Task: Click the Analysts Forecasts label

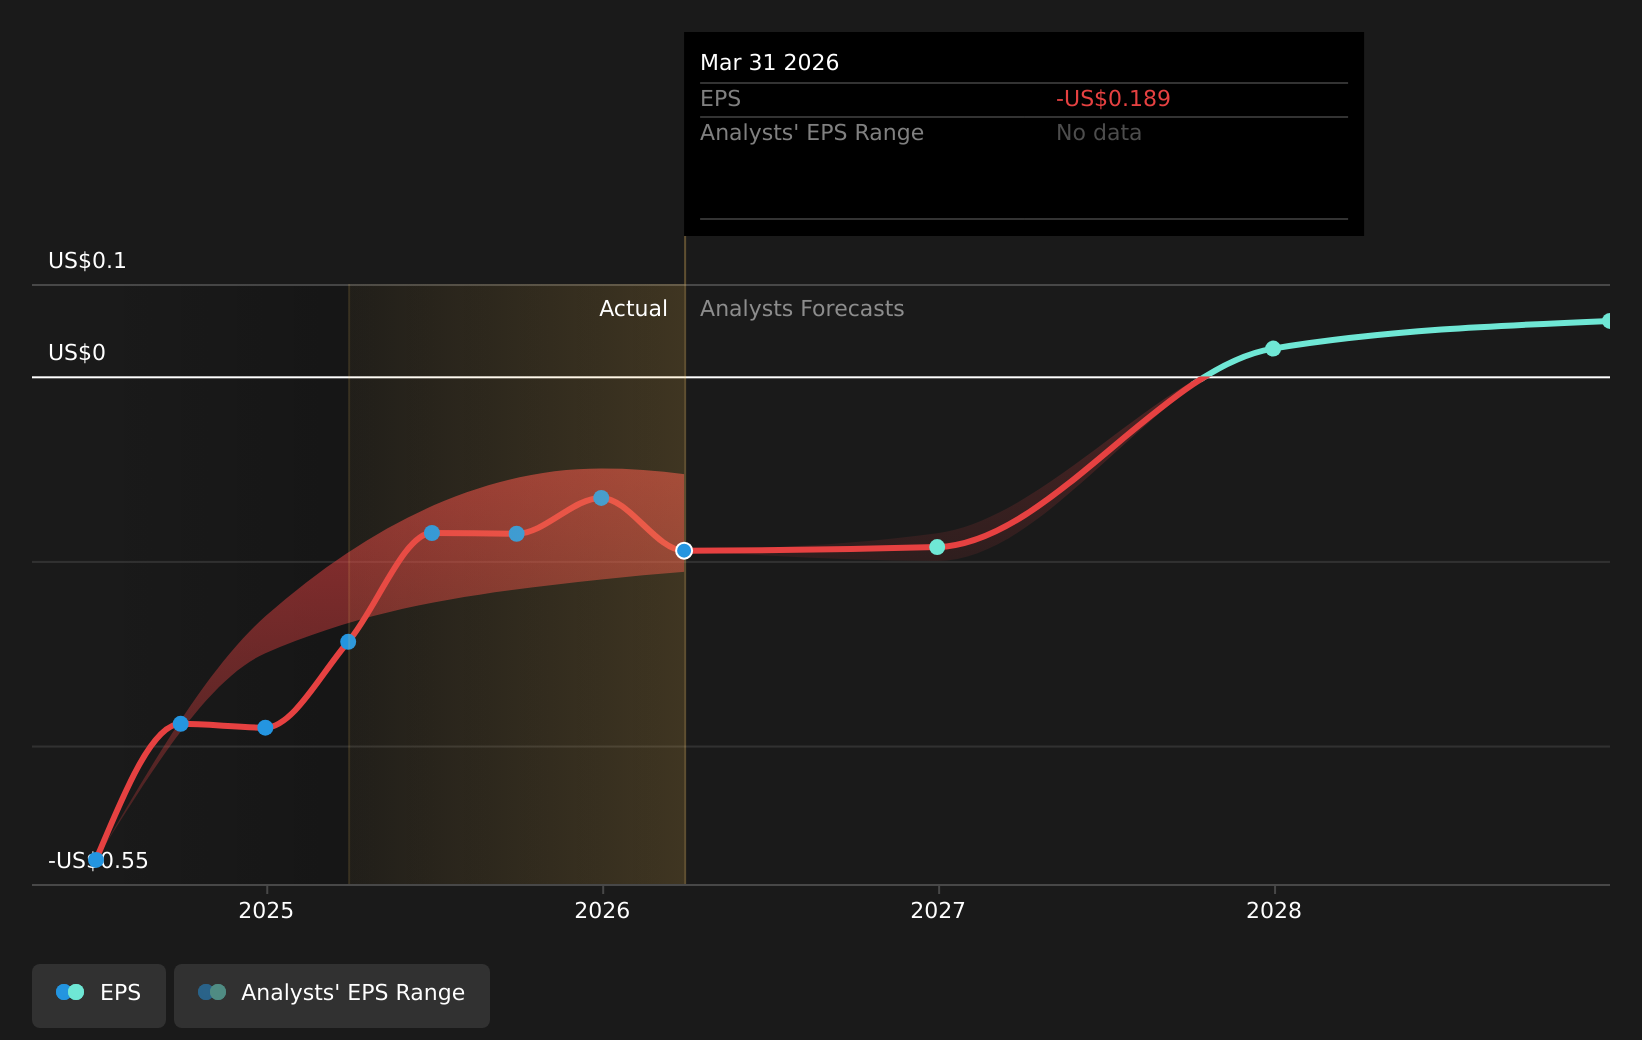Action: [x=802, y=309]
